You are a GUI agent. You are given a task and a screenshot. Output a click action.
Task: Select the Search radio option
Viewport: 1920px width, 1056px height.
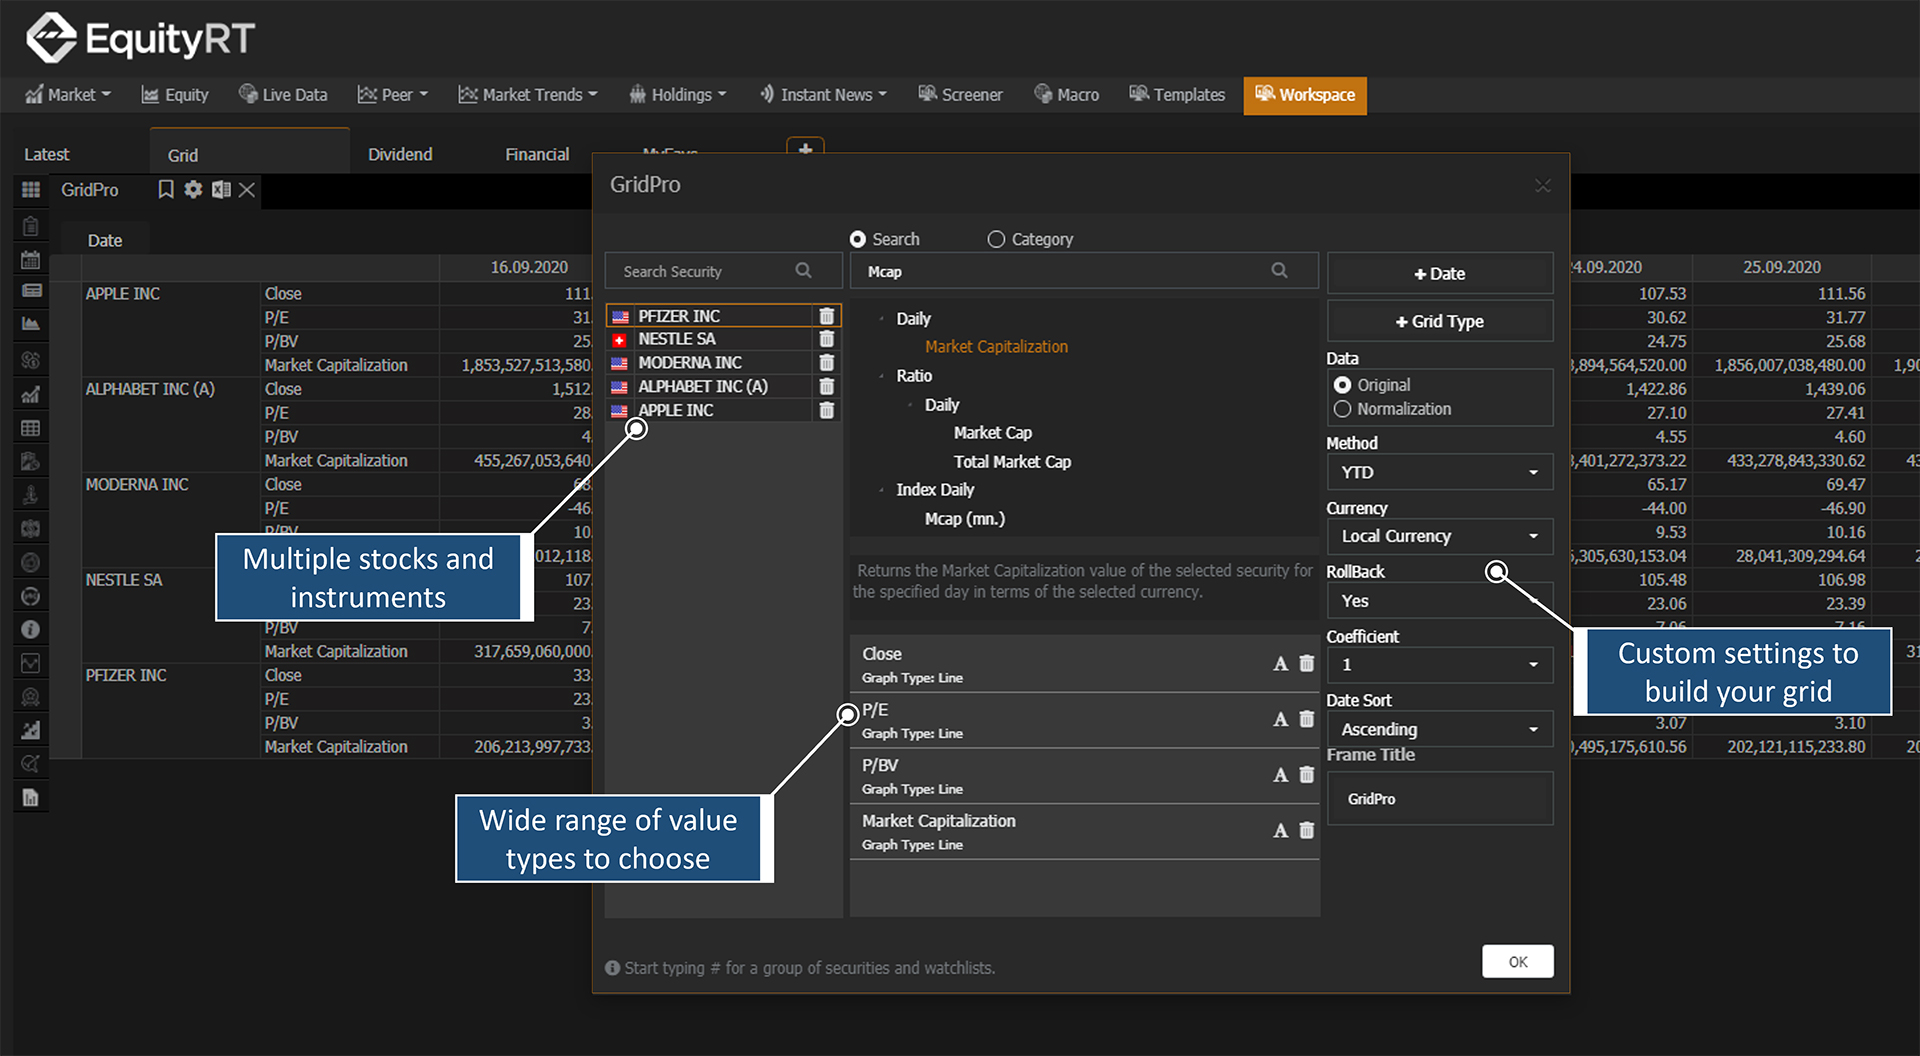(858, 239)
